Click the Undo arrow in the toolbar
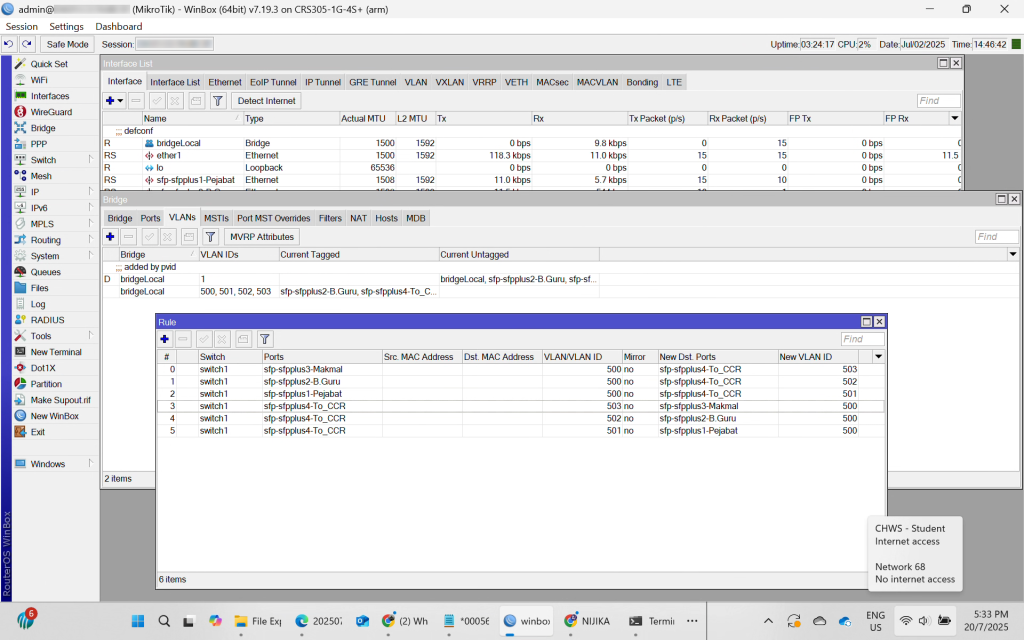Image resolution: width=1024 pixels, height=640 pixels. coord(8,44)
